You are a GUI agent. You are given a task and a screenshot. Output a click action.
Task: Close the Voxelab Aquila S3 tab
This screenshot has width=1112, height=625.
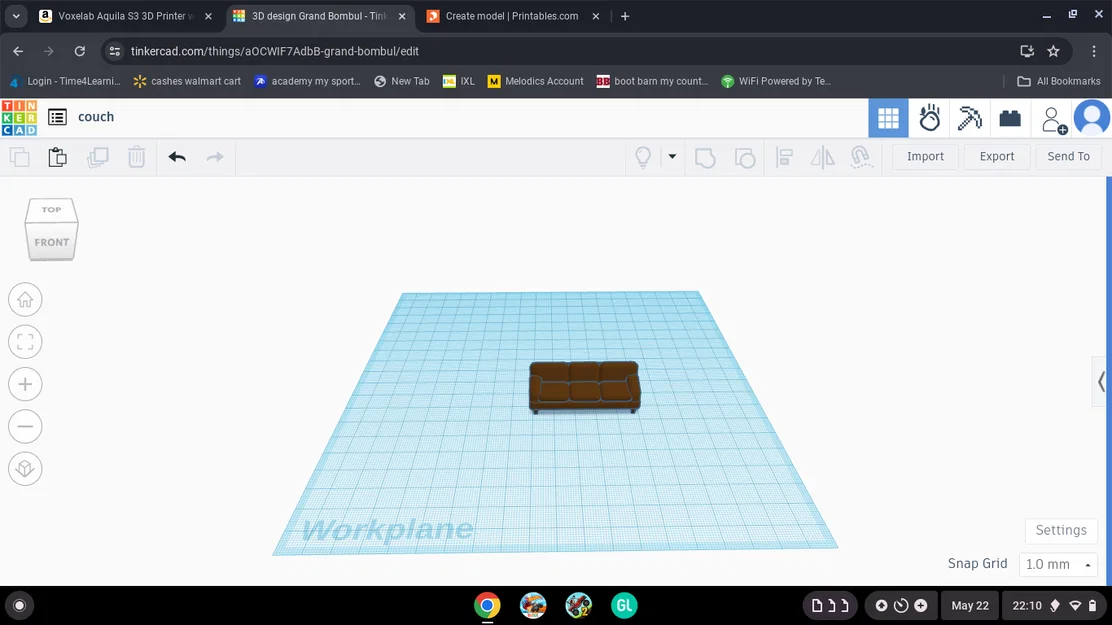point(208,16)
